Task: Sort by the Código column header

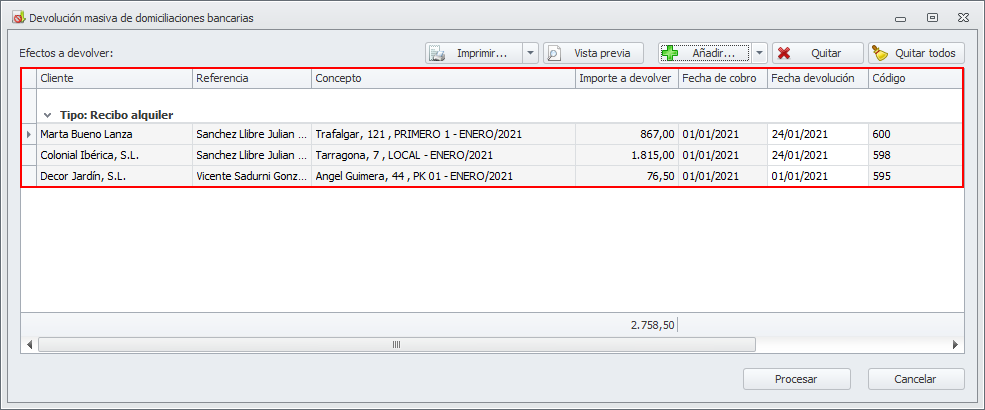Action: pos(916,78)
